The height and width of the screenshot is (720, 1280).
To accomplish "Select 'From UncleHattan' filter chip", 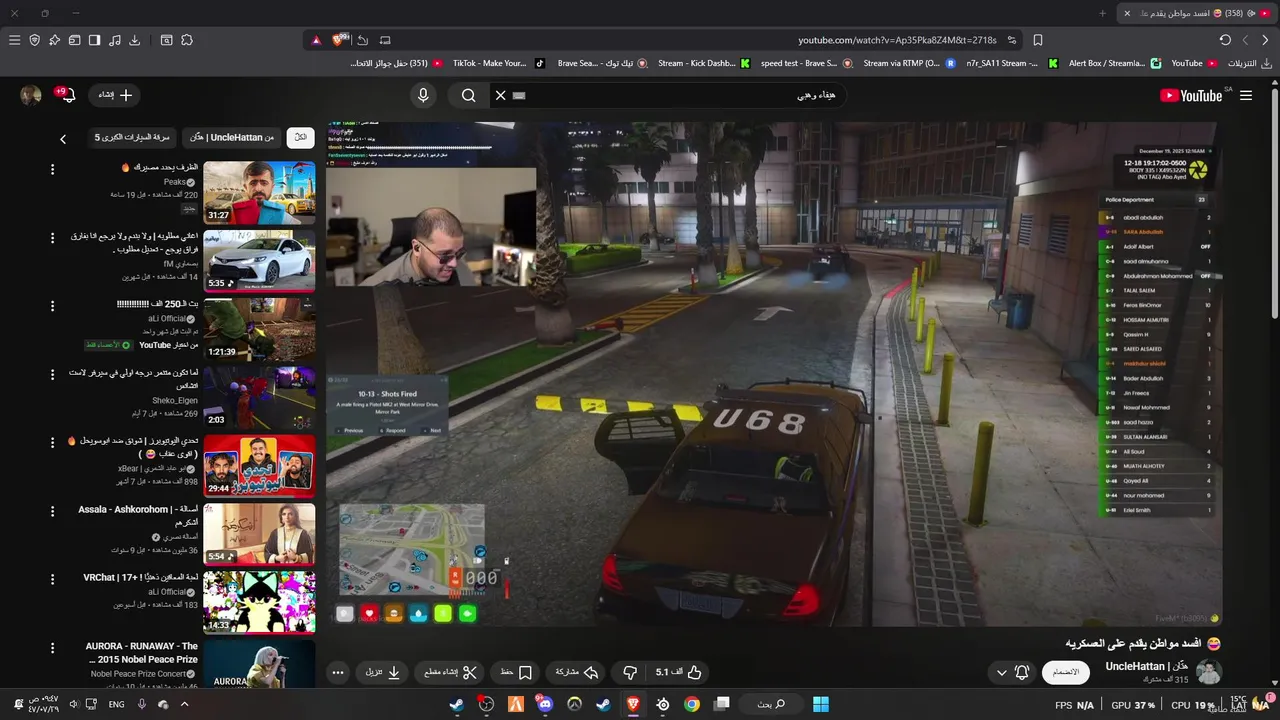I will tap(232, 137).
